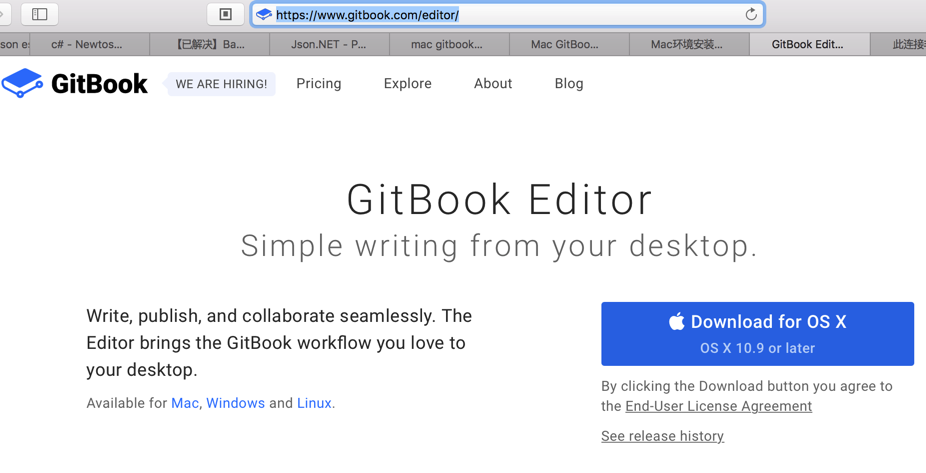Download GitBook Editor for OS X
Screen dimensions: 926x473
757,333
